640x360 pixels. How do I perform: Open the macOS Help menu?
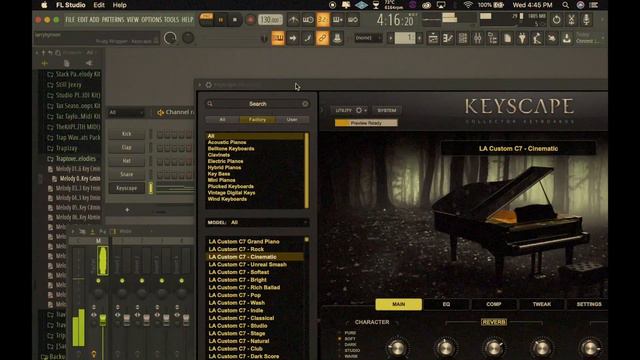[x=119, y=5]
